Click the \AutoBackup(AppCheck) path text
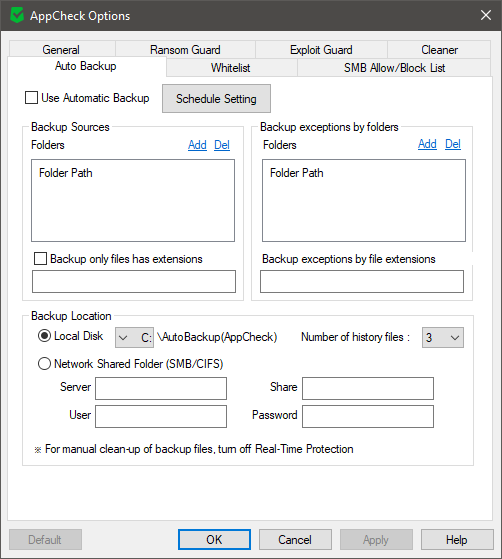This screenshot has width=502, height=559. pyautogui.click(x=217, y=337)
